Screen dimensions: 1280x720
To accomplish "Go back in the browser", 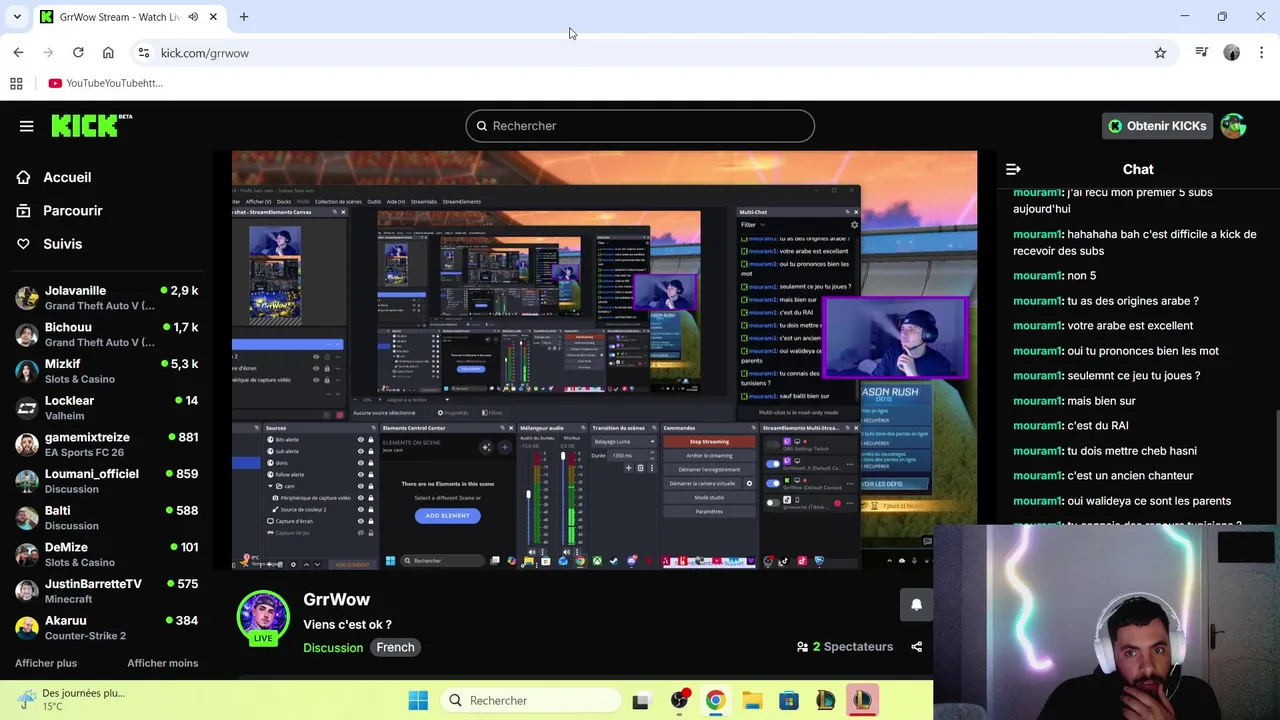I will tap(18, 53).
